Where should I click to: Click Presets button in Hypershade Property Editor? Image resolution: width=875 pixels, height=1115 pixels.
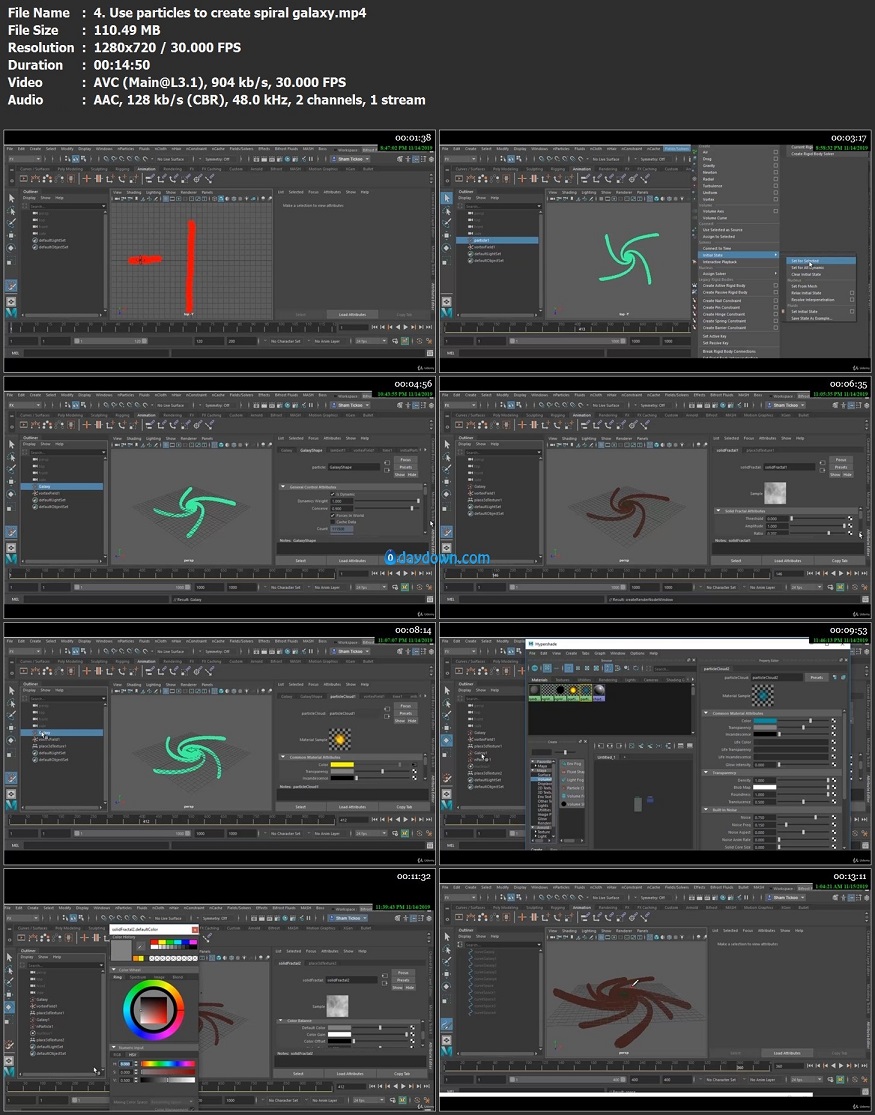817,678
